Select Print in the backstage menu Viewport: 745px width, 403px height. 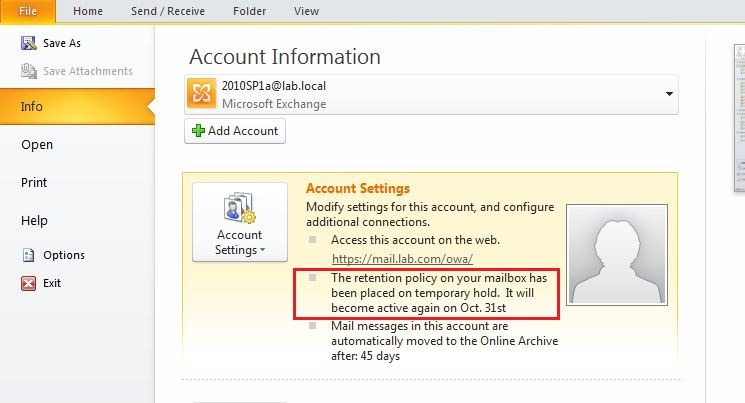pos(34,182)
